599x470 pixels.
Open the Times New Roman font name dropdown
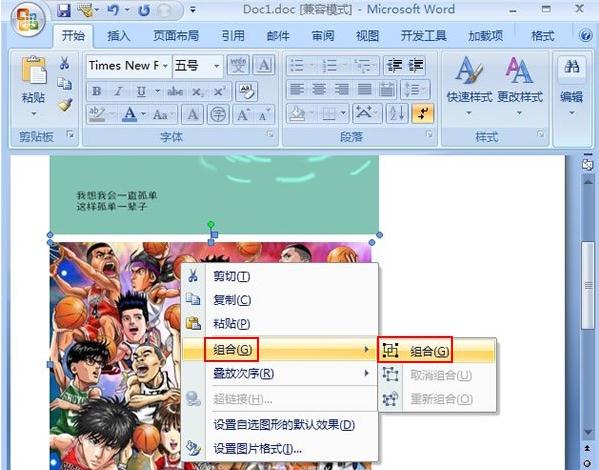pos(165,66)
